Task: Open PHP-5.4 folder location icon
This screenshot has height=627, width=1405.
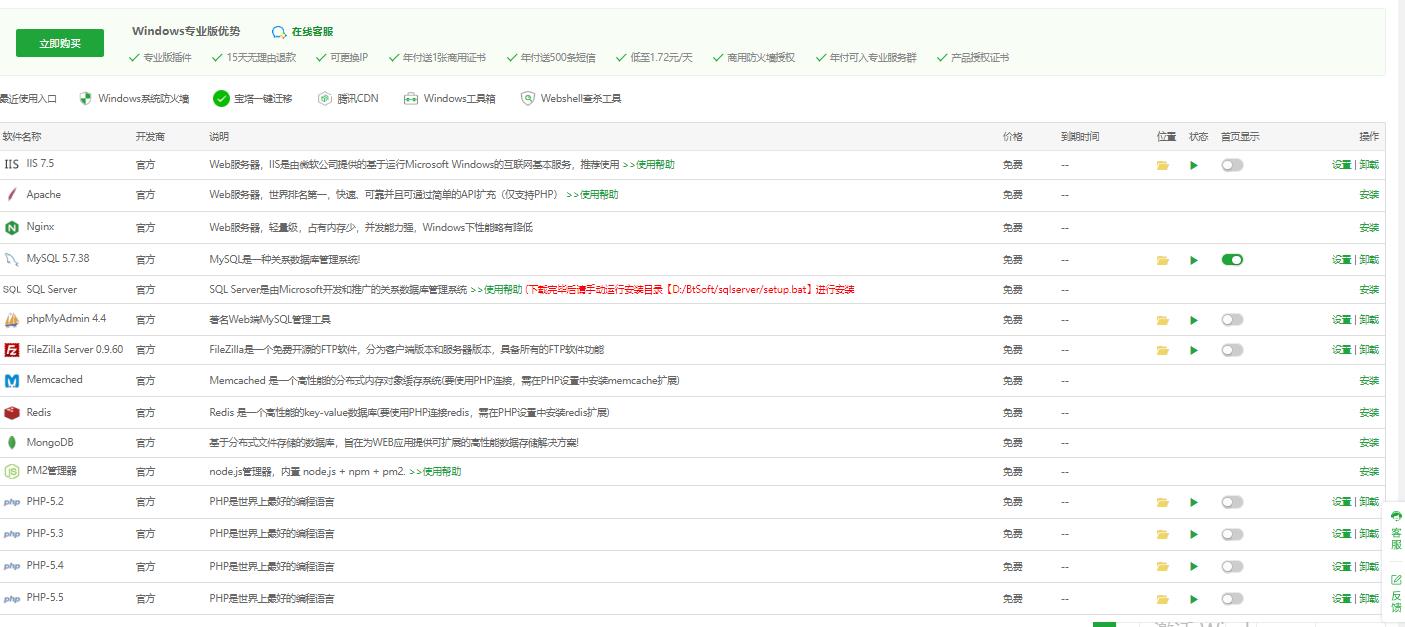Action: tap(1163, 567)
